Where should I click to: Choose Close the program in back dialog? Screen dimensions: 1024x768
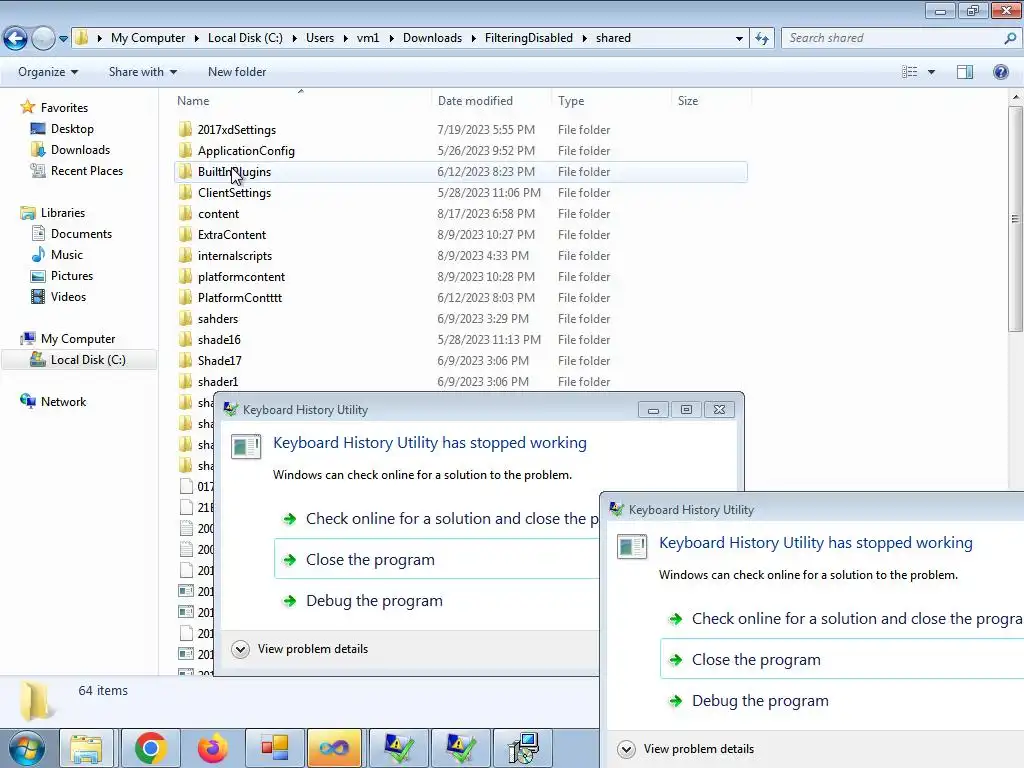click(x=436, y=559)
